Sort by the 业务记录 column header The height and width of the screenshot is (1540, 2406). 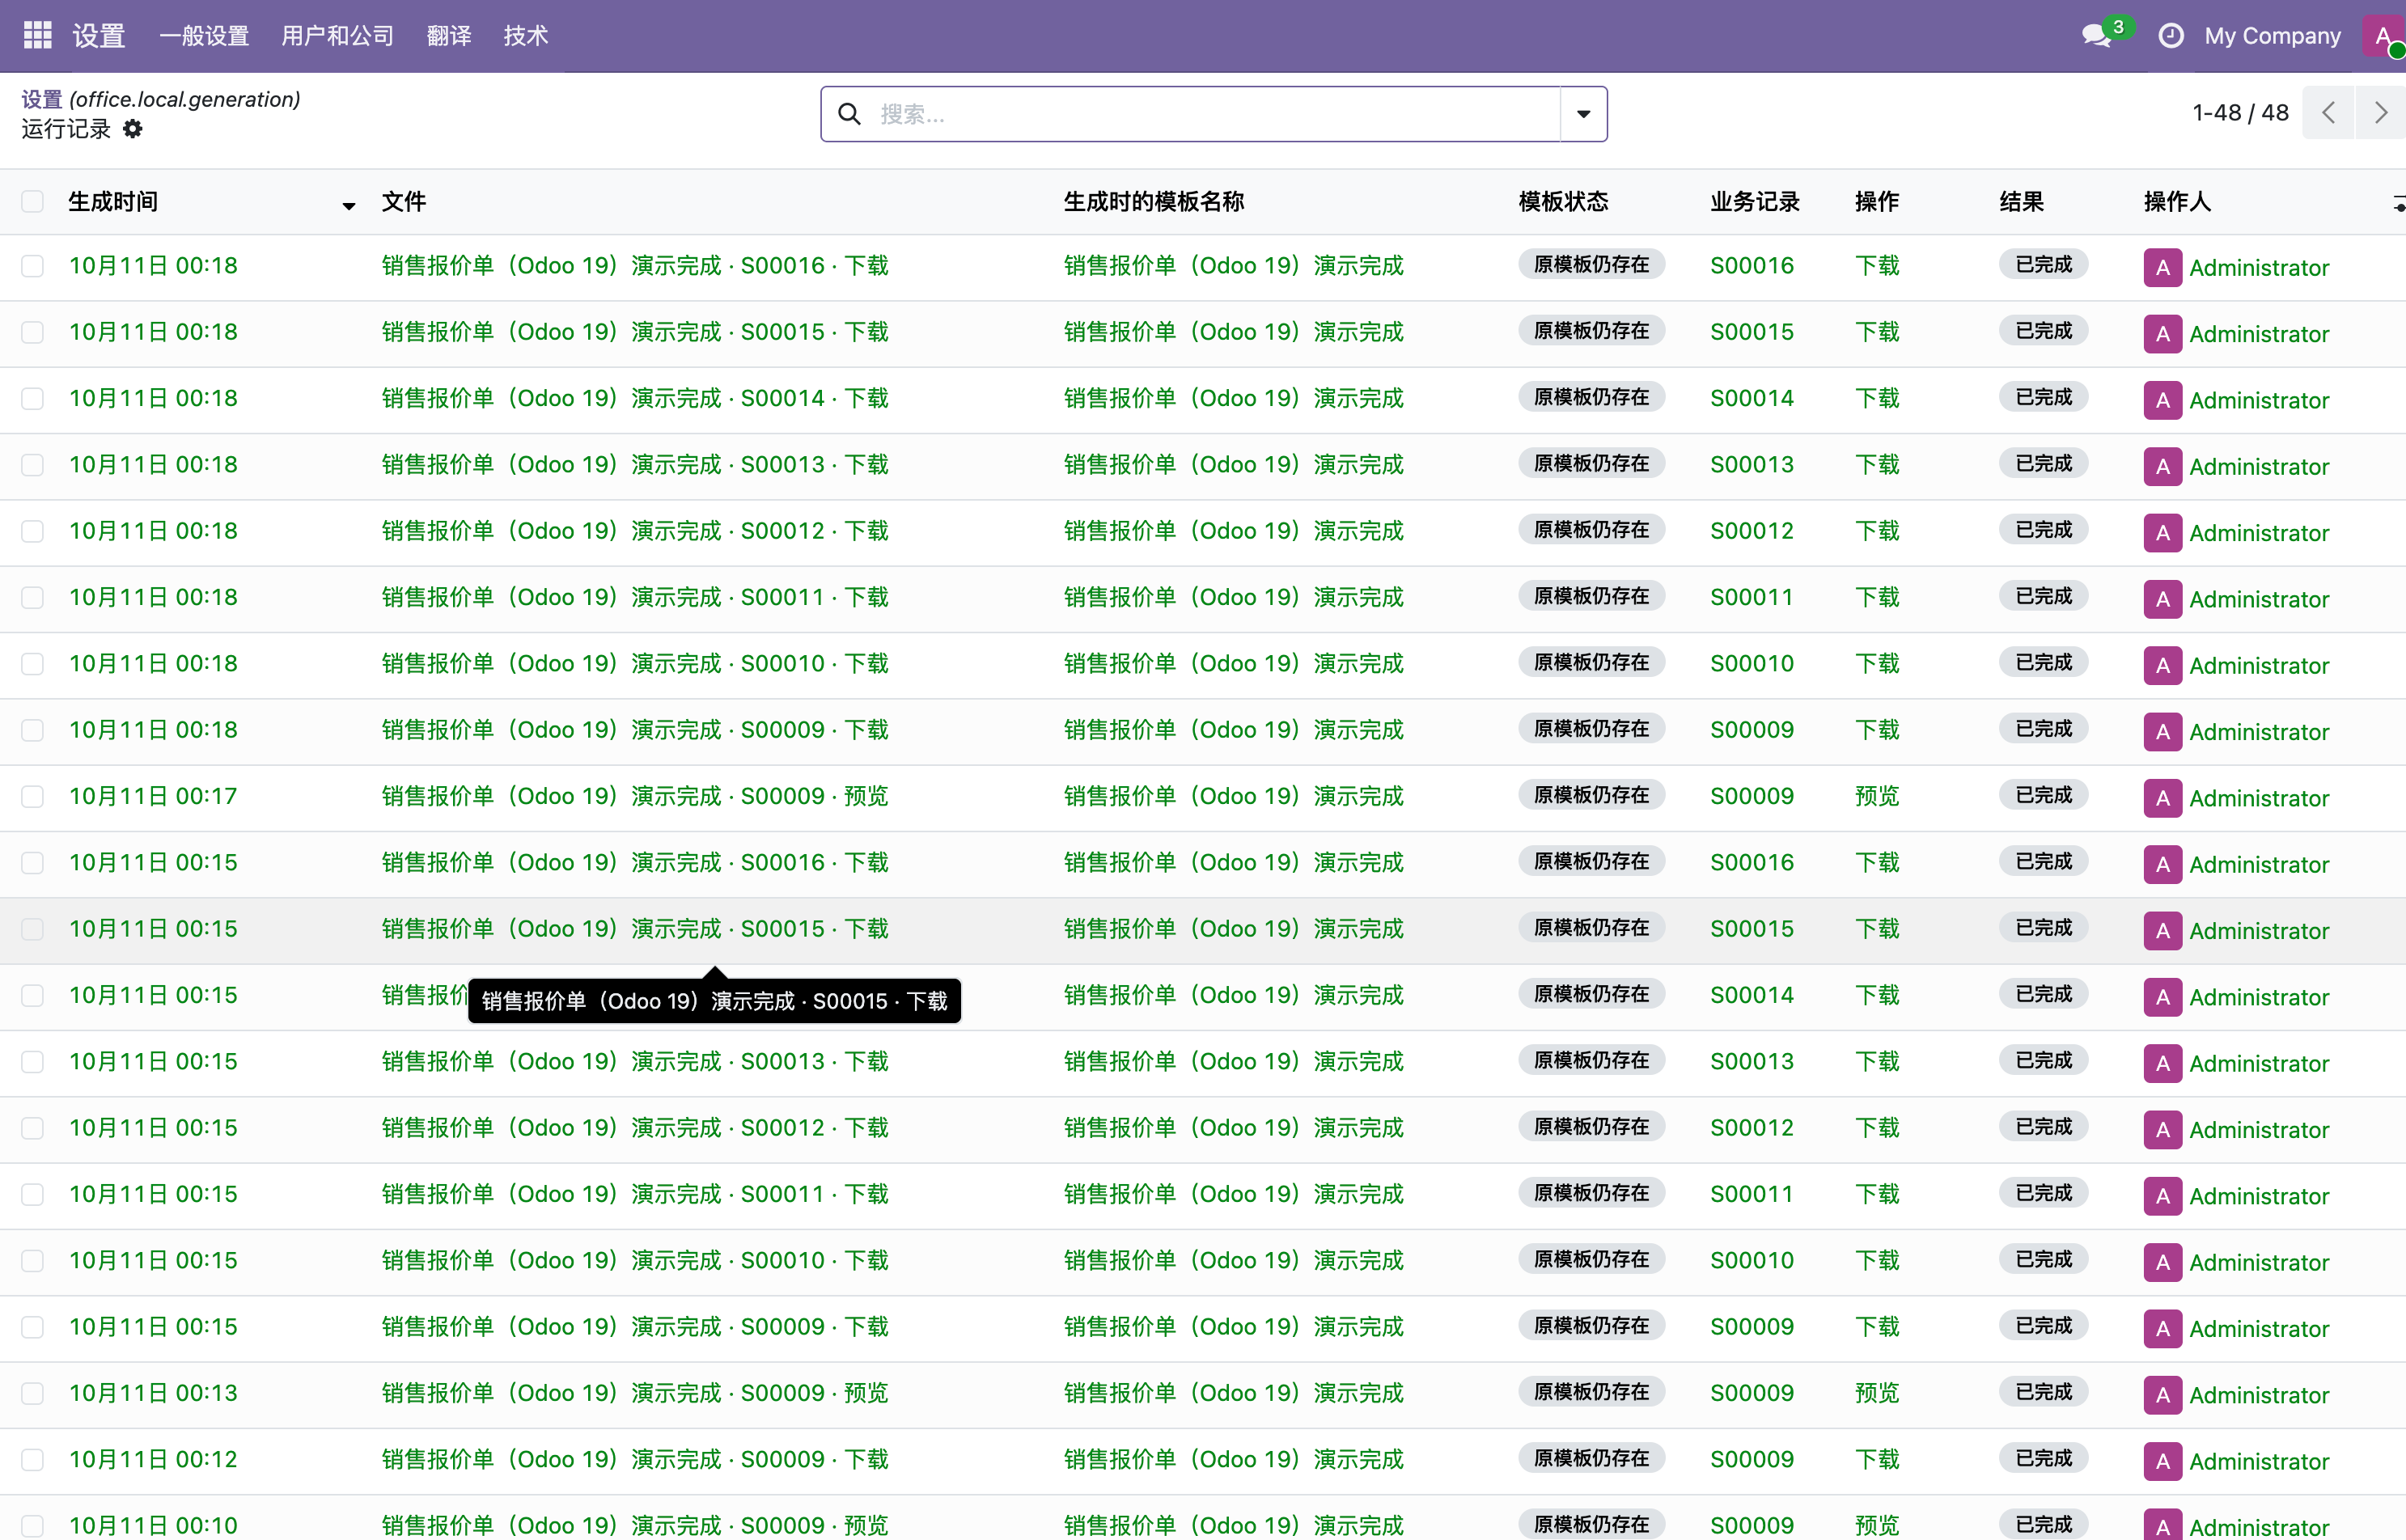1754,202
